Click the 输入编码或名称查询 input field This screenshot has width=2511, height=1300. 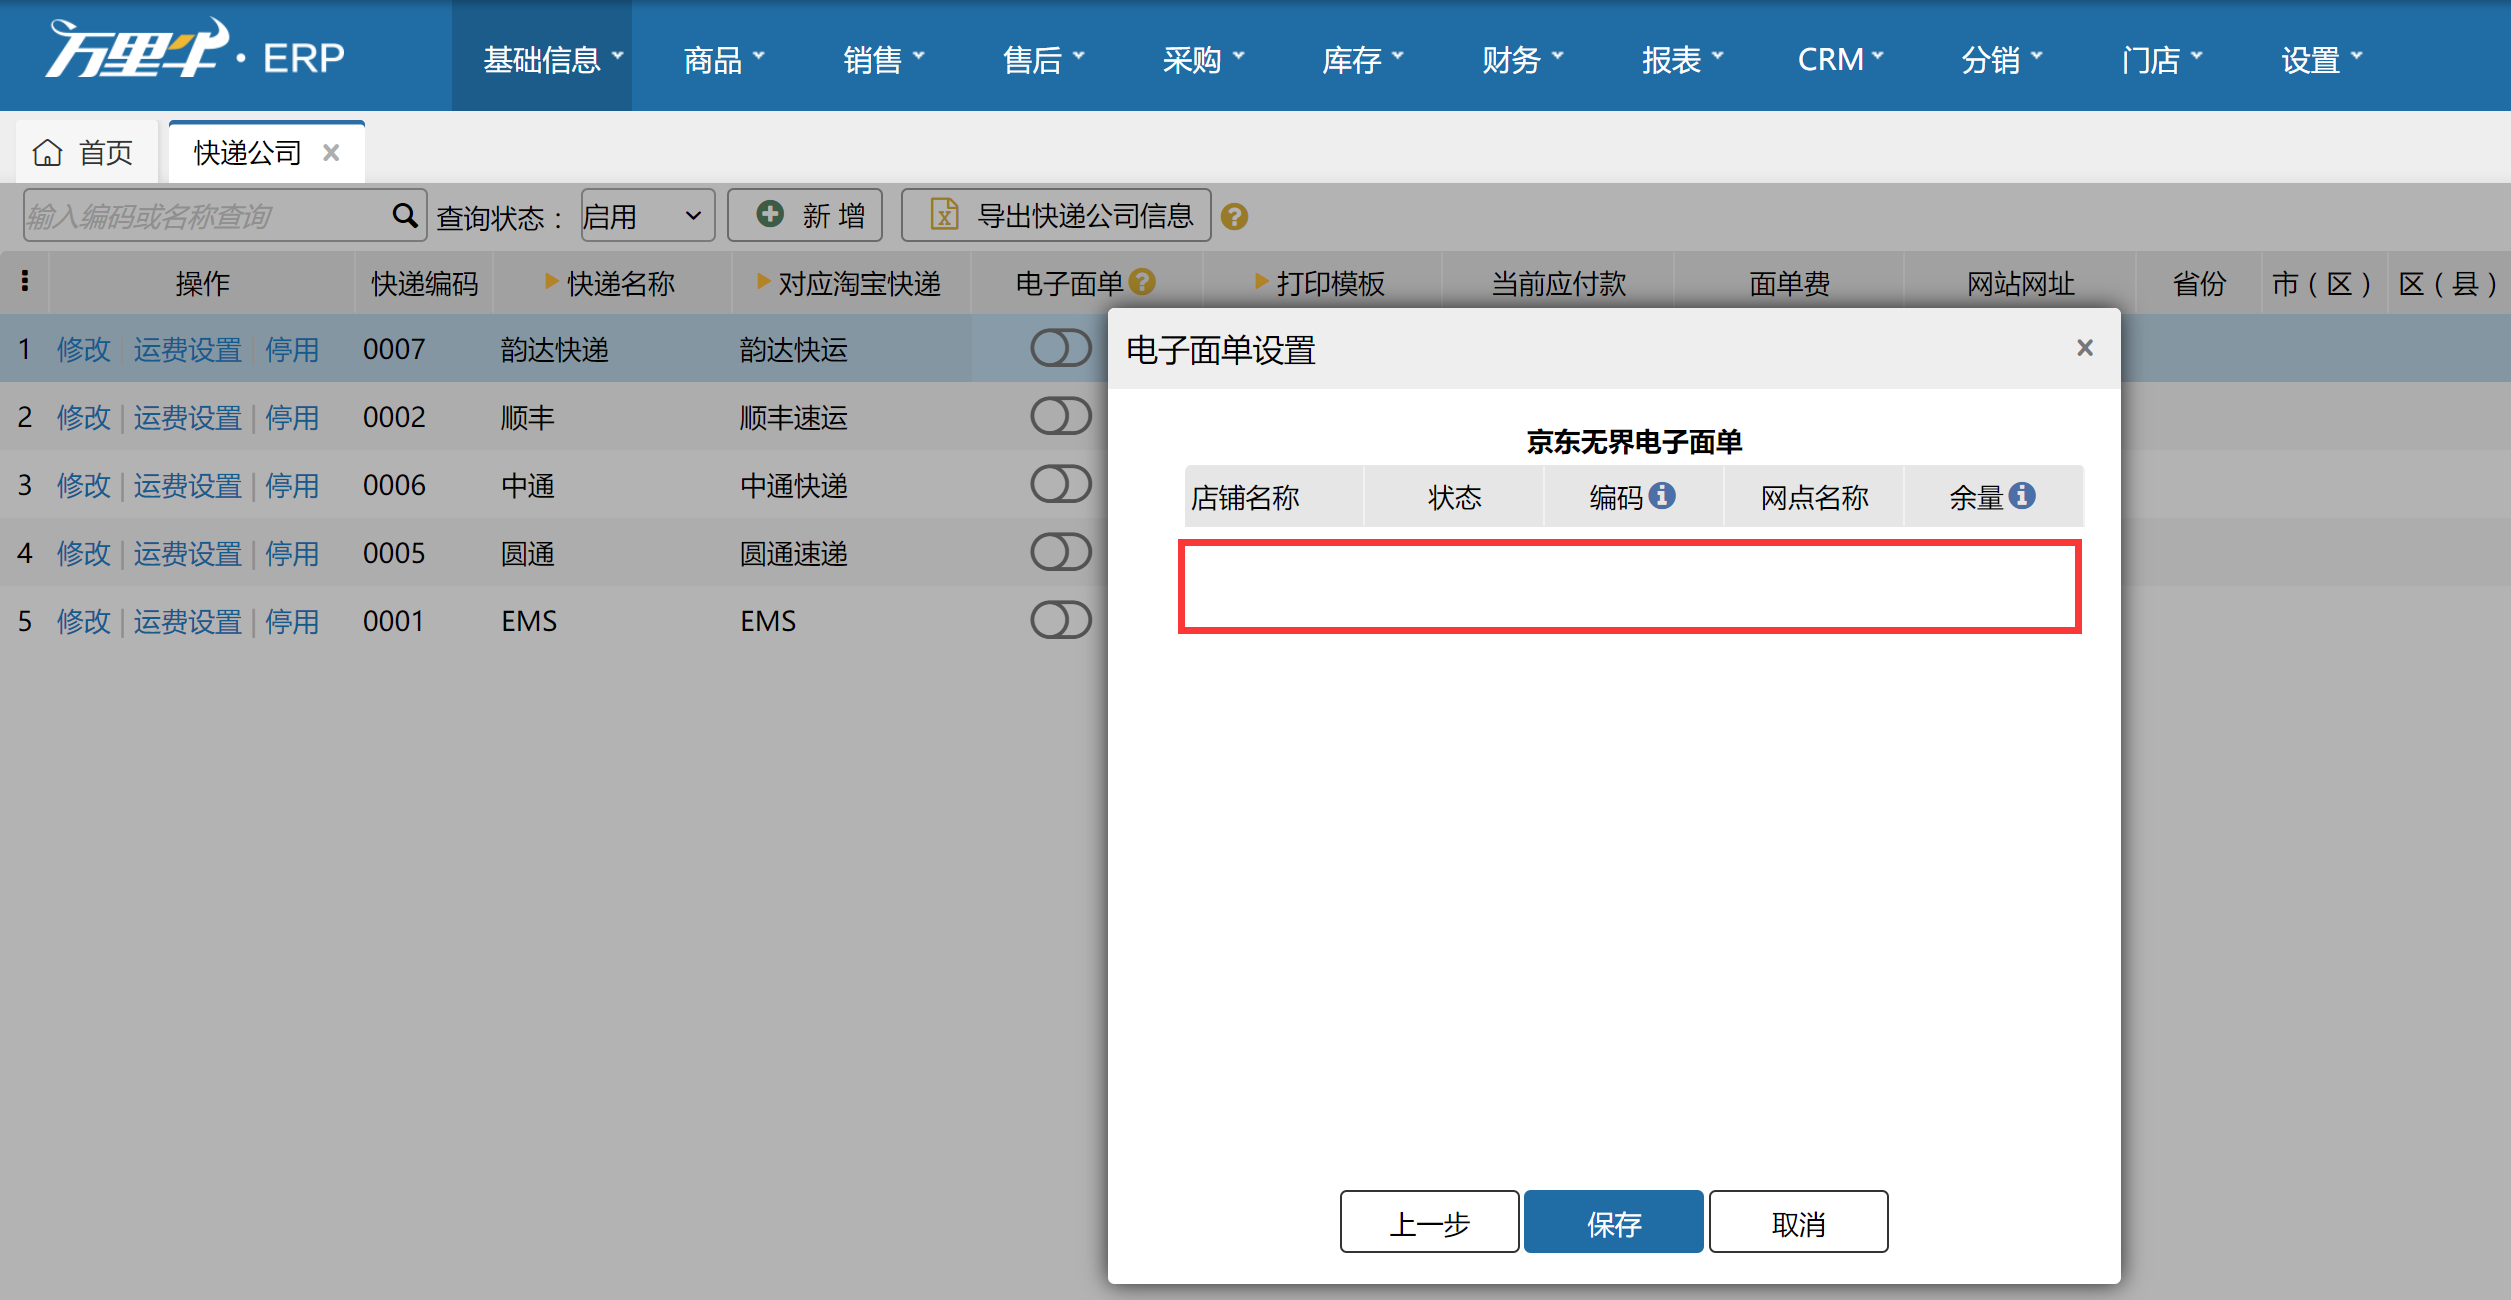pyautogui.click(x=200, y=214)
